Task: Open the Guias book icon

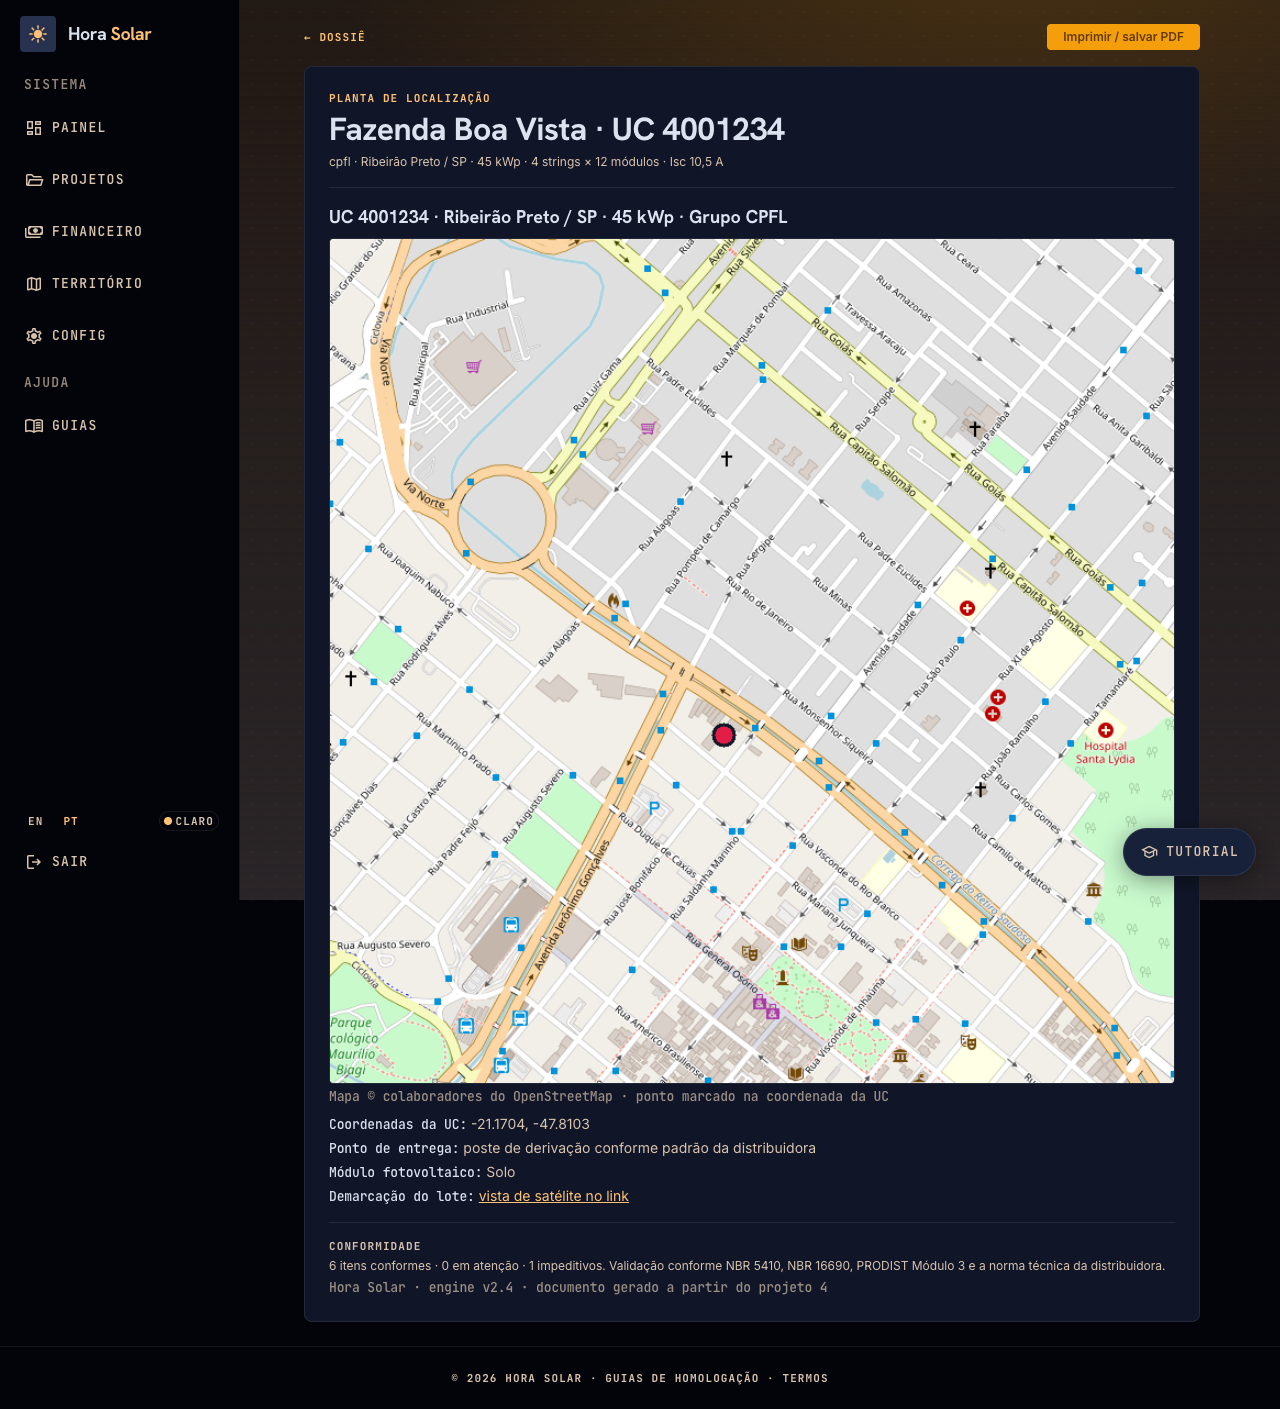Action: click(x=34, y=426)
